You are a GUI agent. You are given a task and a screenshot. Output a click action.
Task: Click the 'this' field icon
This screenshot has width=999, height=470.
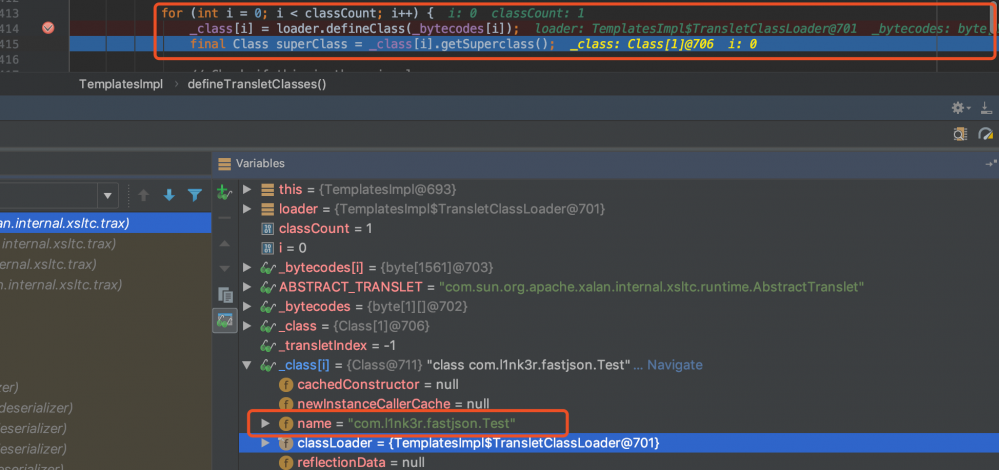pyautogui.click(x=268, y=190)
